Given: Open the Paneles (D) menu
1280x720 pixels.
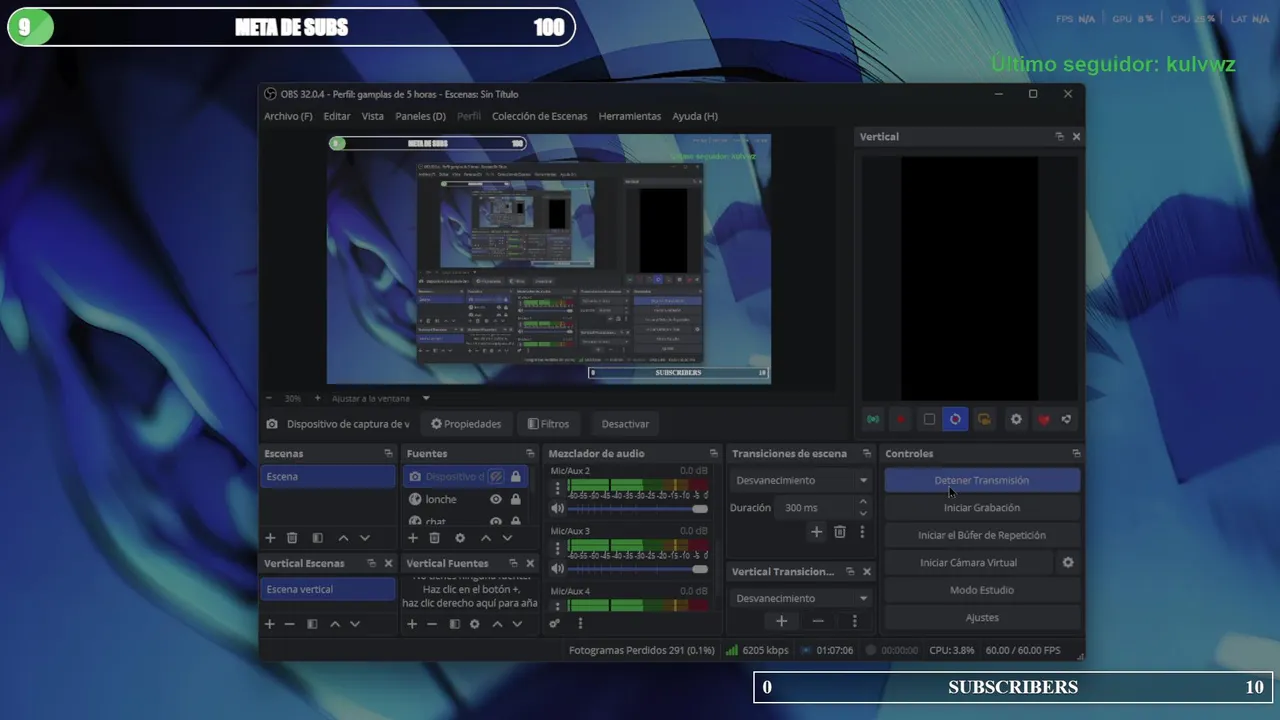Looking at the screenshot, I should [420, 116].
